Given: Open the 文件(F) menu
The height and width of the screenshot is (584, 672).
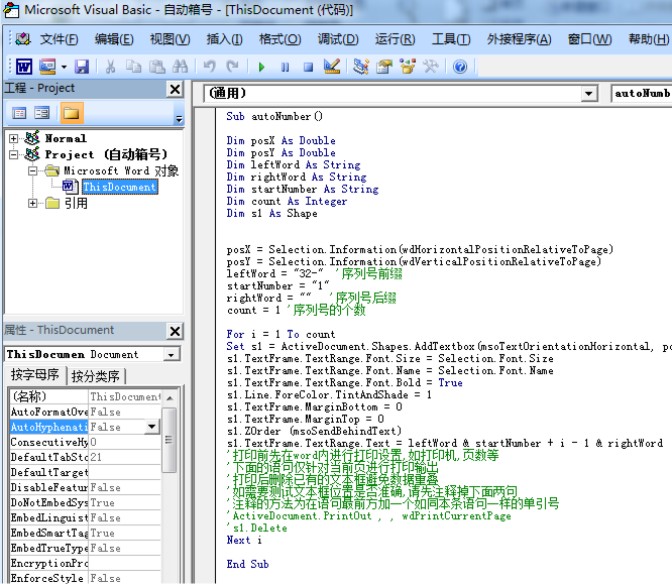Looking at the screenshot, I should coord(59,39).
